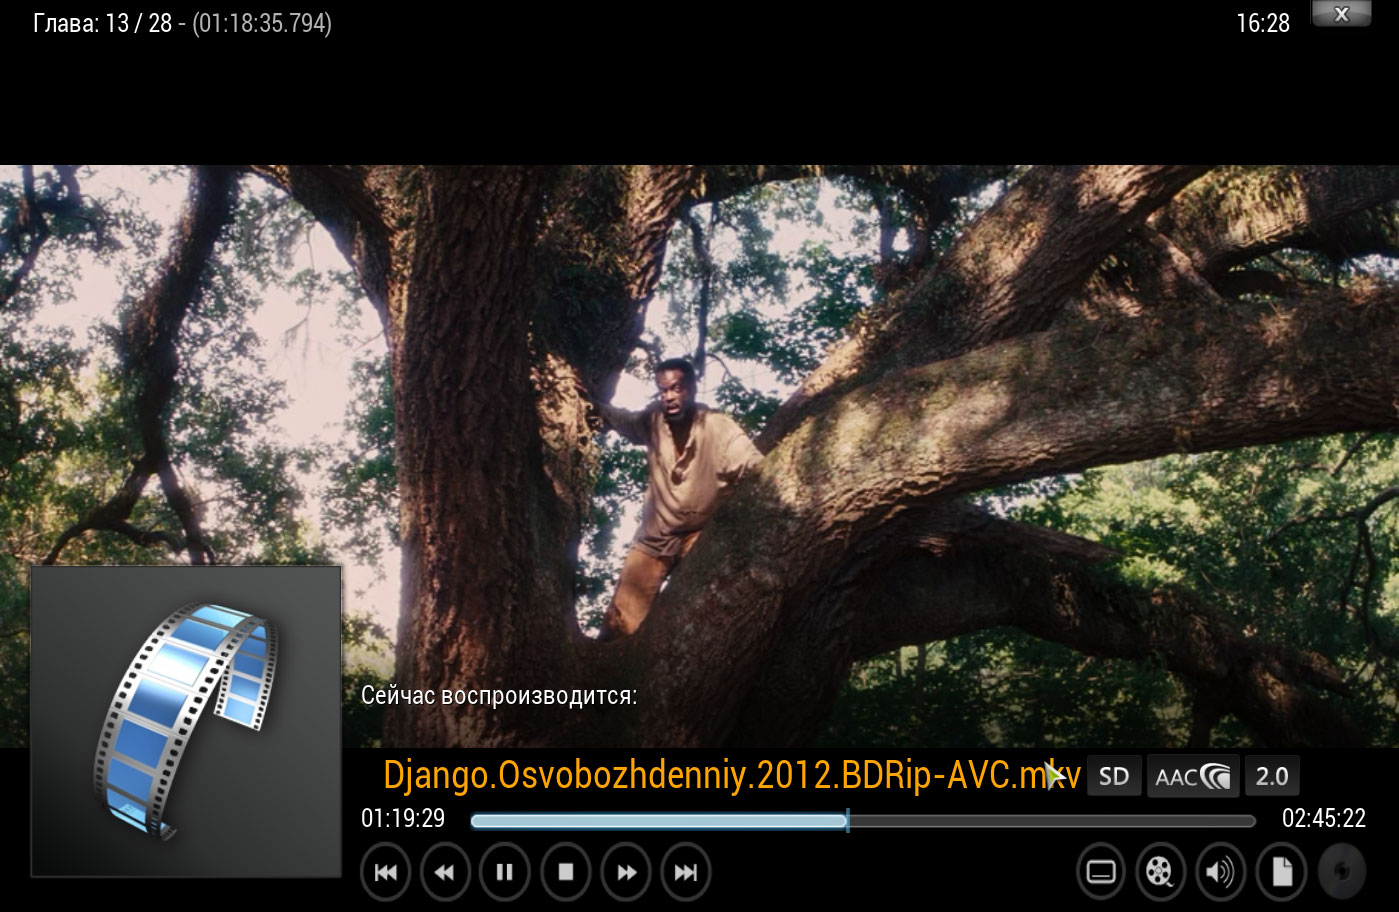Skip to the previous chapter
The width and height of the screenshot is (1399, 912).
pos(385,872)
